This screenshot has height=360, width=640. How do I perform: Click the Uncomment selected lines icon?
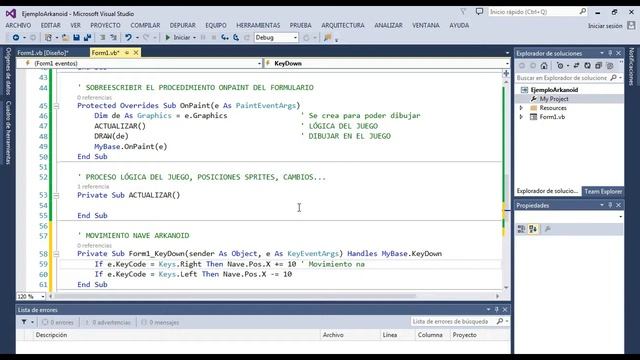click(113, 38)
